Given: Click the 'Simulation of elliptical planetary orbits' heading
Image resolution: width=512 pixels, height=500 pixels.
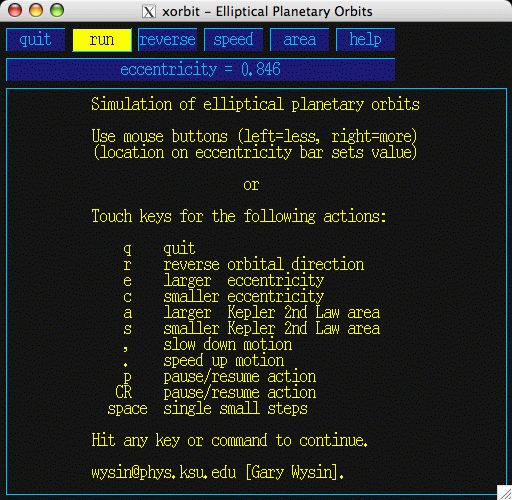Looking at the screenshot, I should tap(255, 104).
